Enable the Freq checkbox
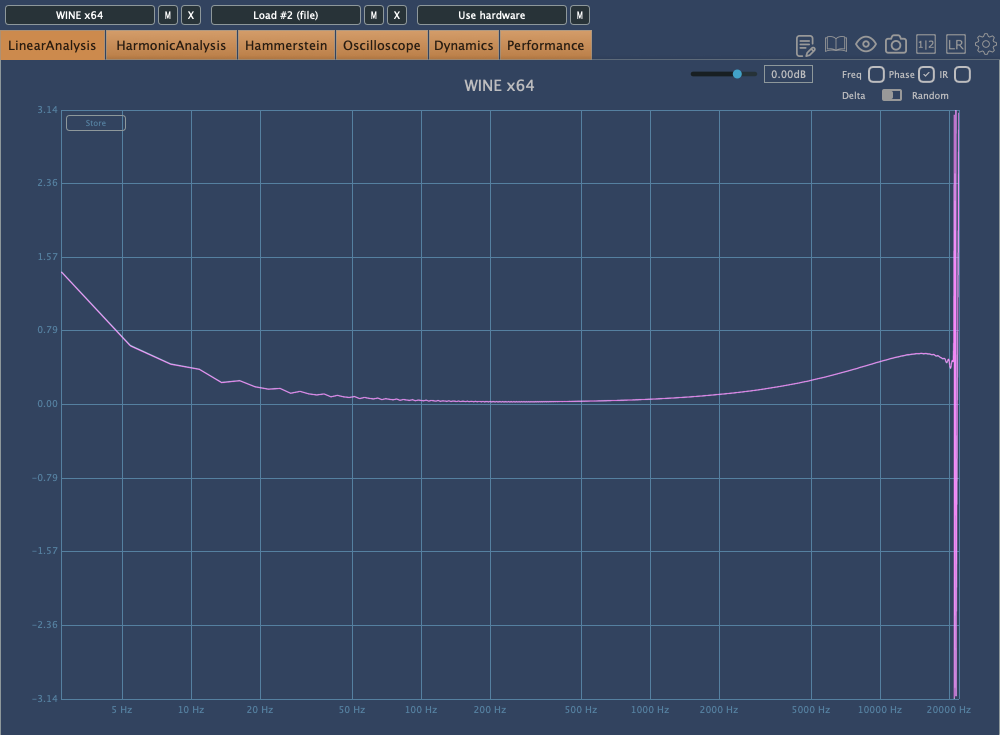The width and height of the screenshot is (1000, 735). (x=876, y=75)
